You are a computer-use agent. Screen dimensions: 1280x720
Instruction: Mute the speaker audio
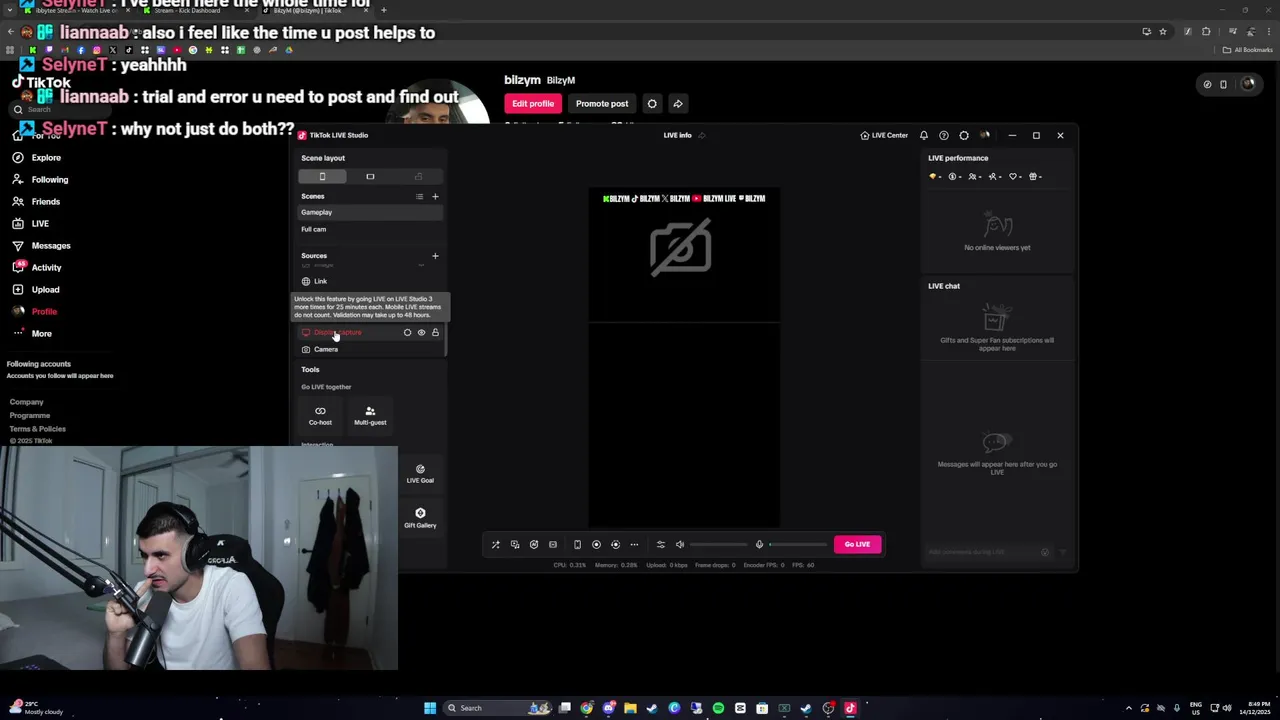tap(680, 544)
